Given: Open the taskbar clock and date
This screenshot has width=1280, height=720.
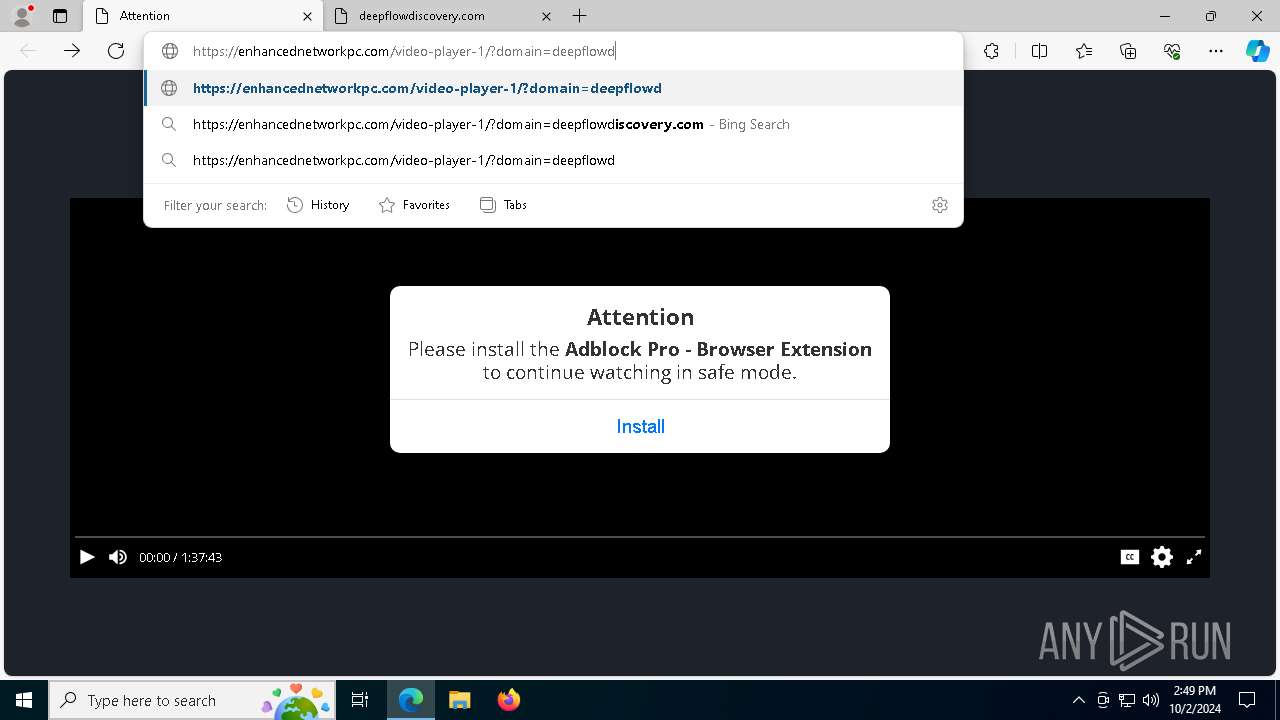Looking at the screenshot, I should pos(1194,700).
